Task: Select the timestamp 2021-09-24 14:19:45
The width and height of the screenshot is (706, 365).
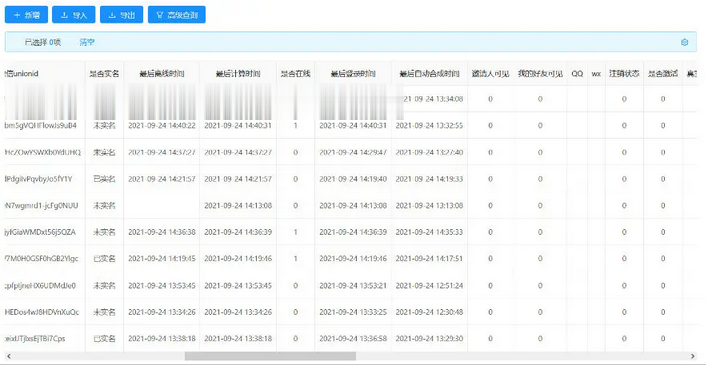Action: coord(162,259)
